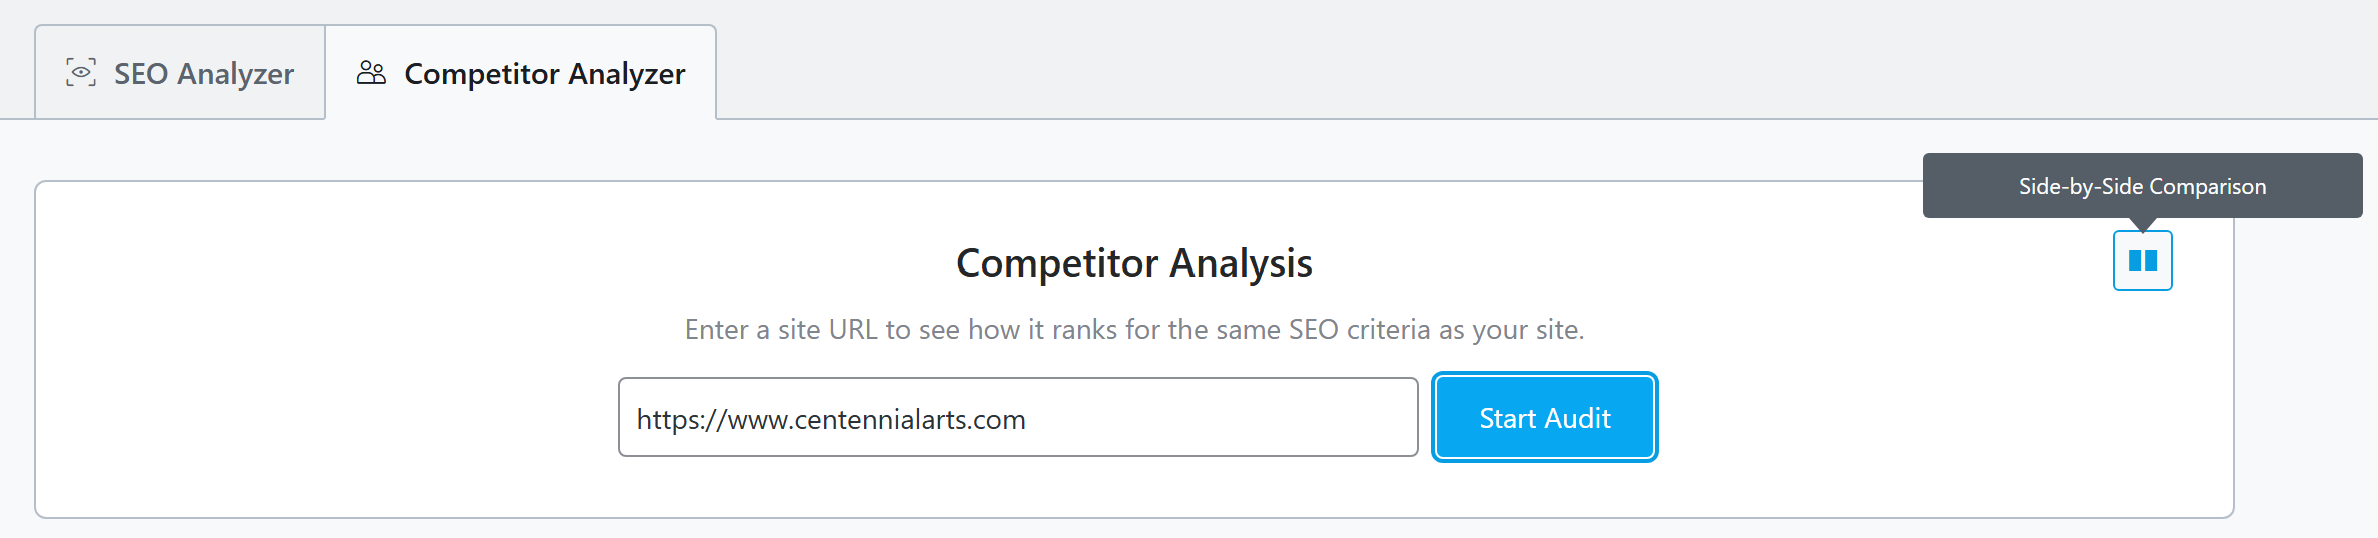Focus the field containing https://www.centennialarts.com

point(1018,417)
